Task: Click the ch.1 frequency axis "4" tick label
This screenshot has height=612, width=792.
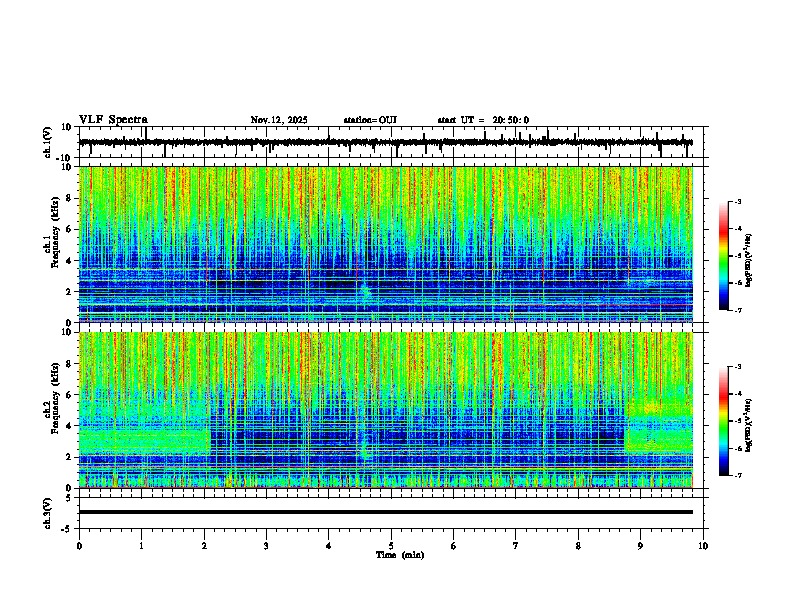Action: point(70,261)
